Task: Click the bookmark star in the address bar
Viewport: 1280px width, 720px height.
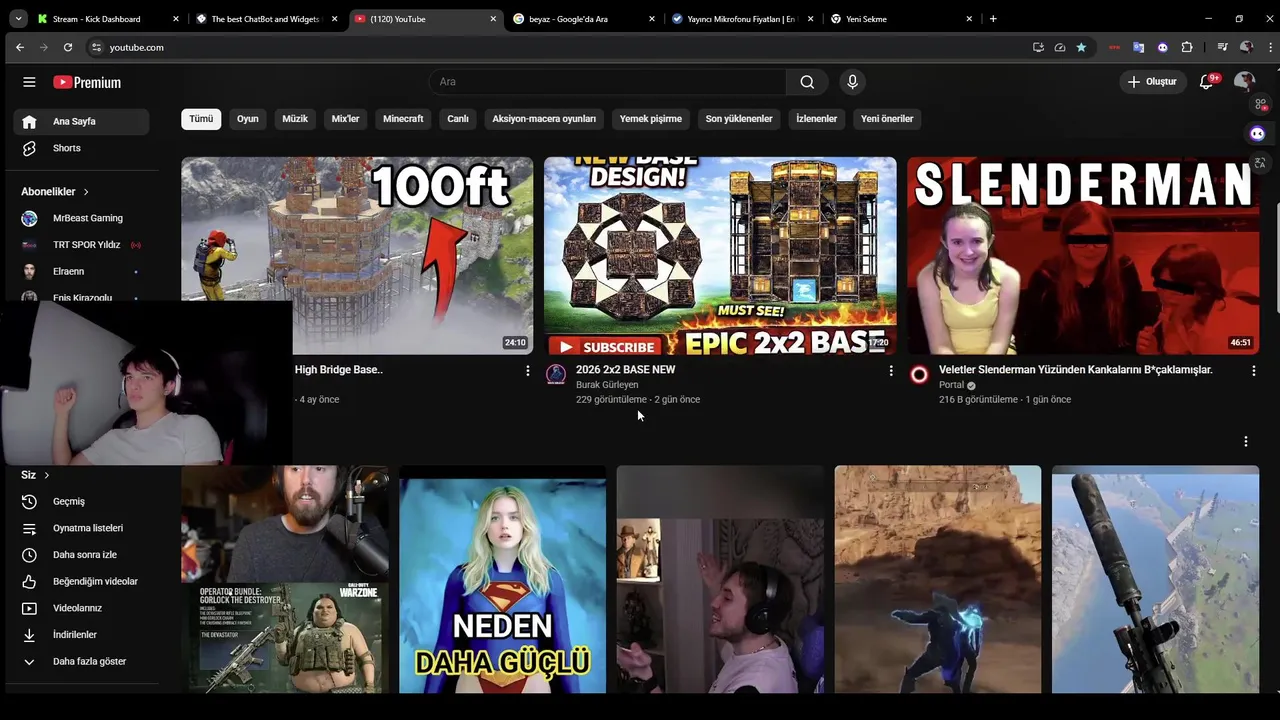Action: pos(1081,47)
